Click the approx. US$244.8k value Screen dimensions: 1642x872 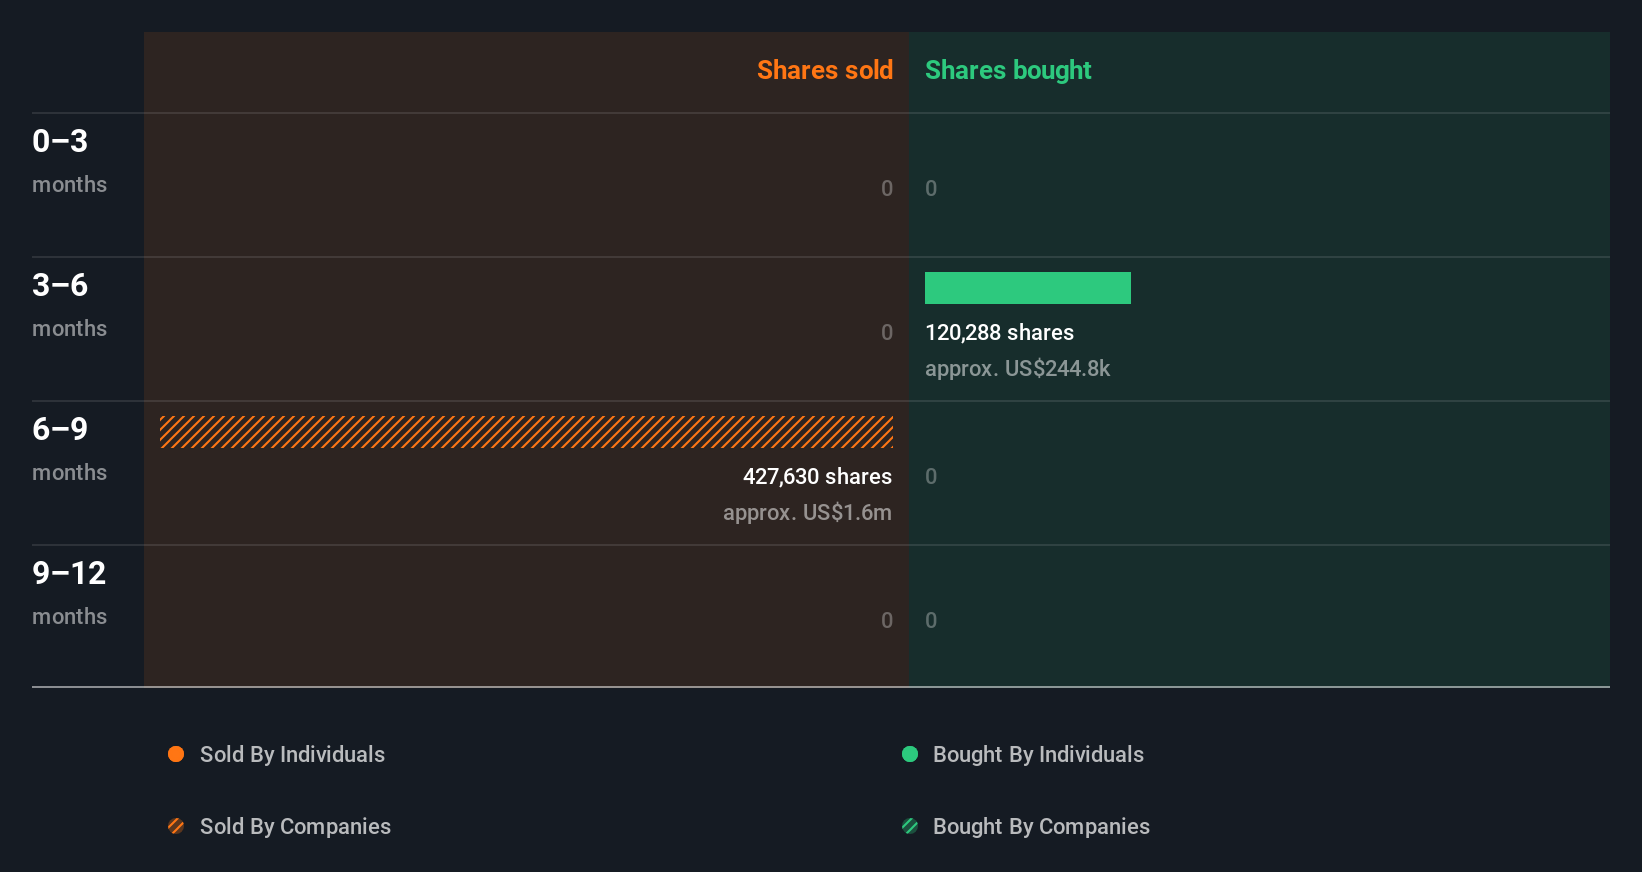coord(1017,369)
